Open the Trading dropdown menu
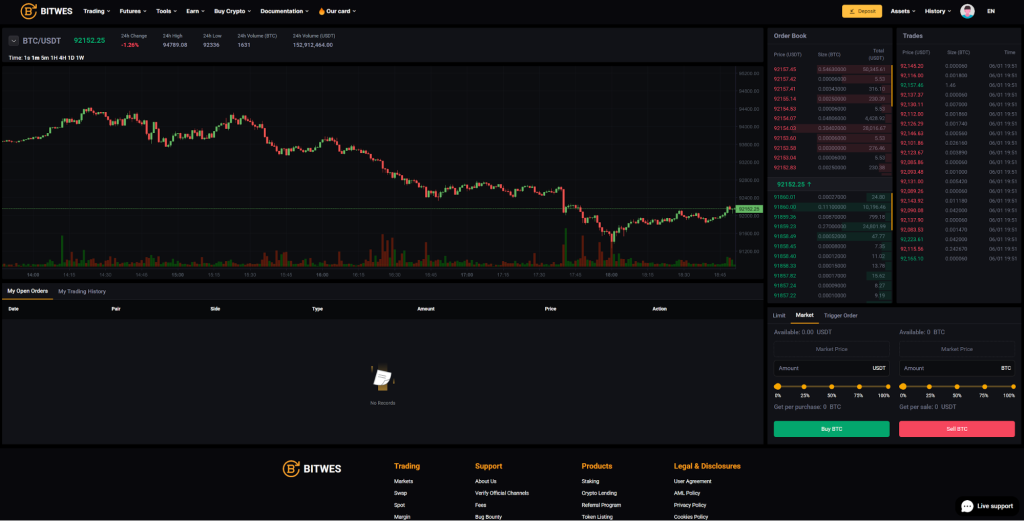The image size is (1024, 521). pos(97,11)
